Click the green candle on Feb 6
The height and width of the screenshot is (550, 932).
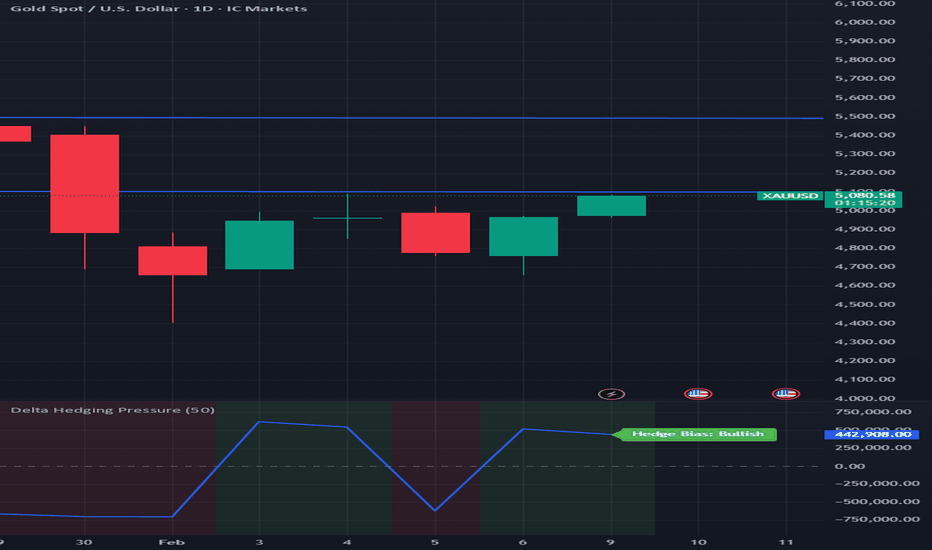524,237
